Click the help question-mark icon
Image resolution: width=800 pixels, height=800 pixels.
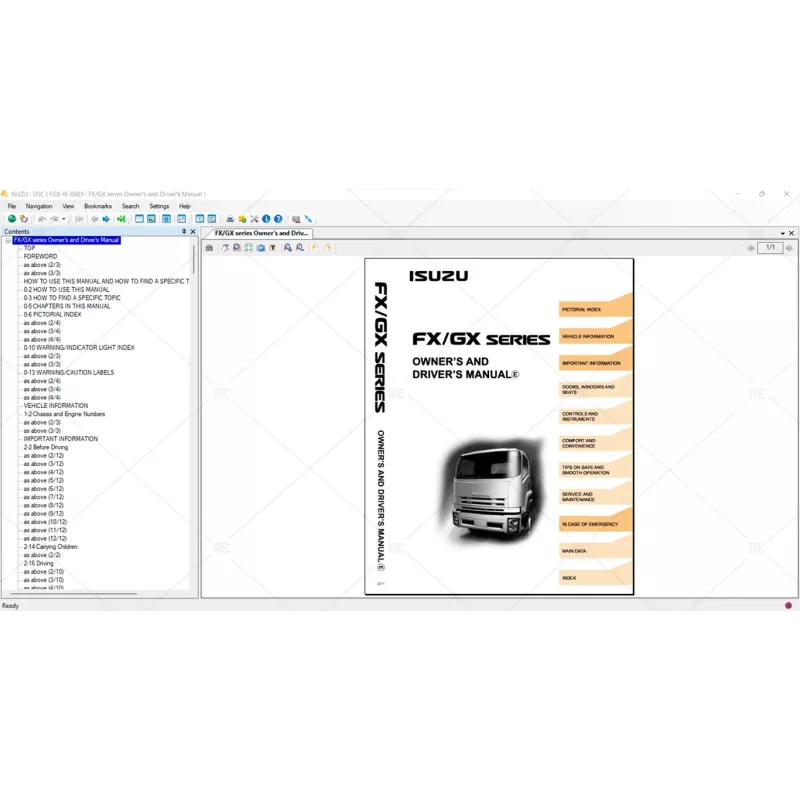[278, 220]
